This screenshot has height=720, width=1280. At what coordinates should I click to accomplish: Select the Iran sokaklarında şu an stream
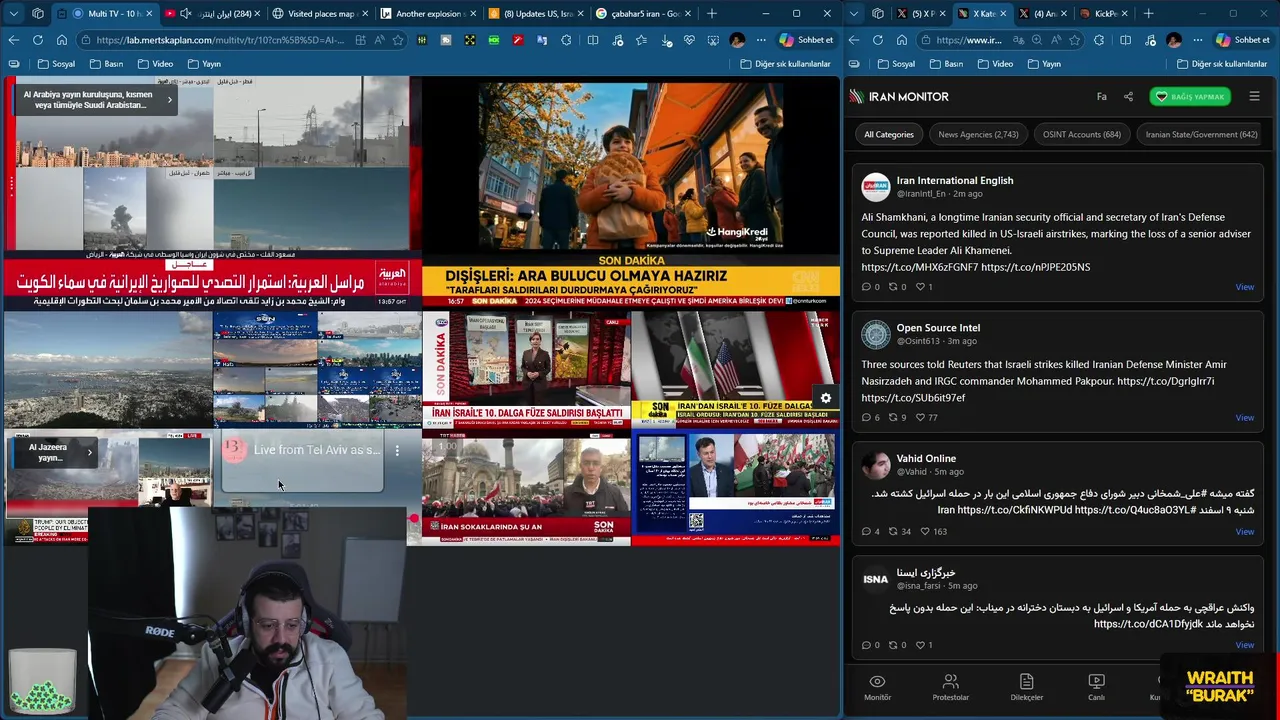coord(526,488)
